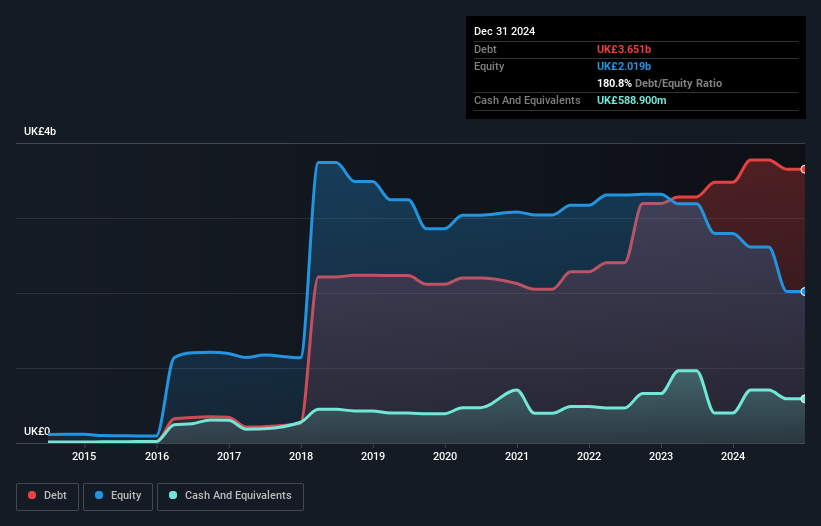Click the 2023 x-axis label
This screenshot has height=526, width=821.
(661, 456)
